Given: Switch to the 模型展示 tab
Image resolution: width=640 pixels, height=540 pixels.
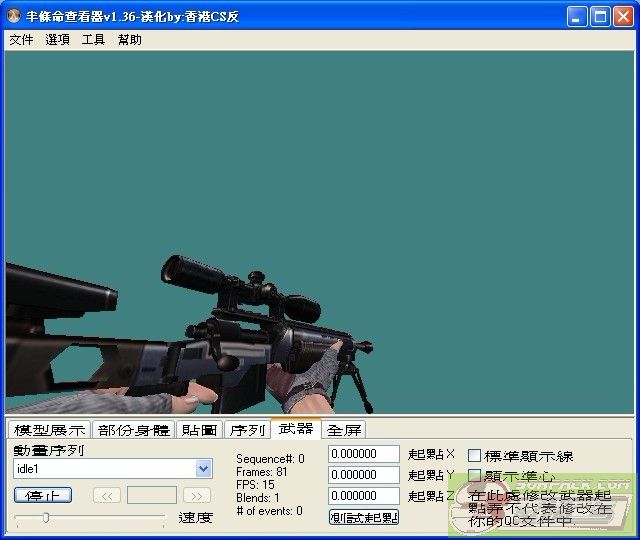Looking at the screenshot, I should (x=49, y=430).
